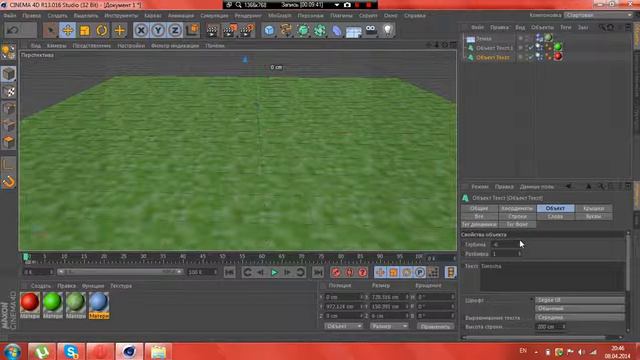
Task: Open the Объект coordinate mode dropdown
Action: [x=343, y=326]
